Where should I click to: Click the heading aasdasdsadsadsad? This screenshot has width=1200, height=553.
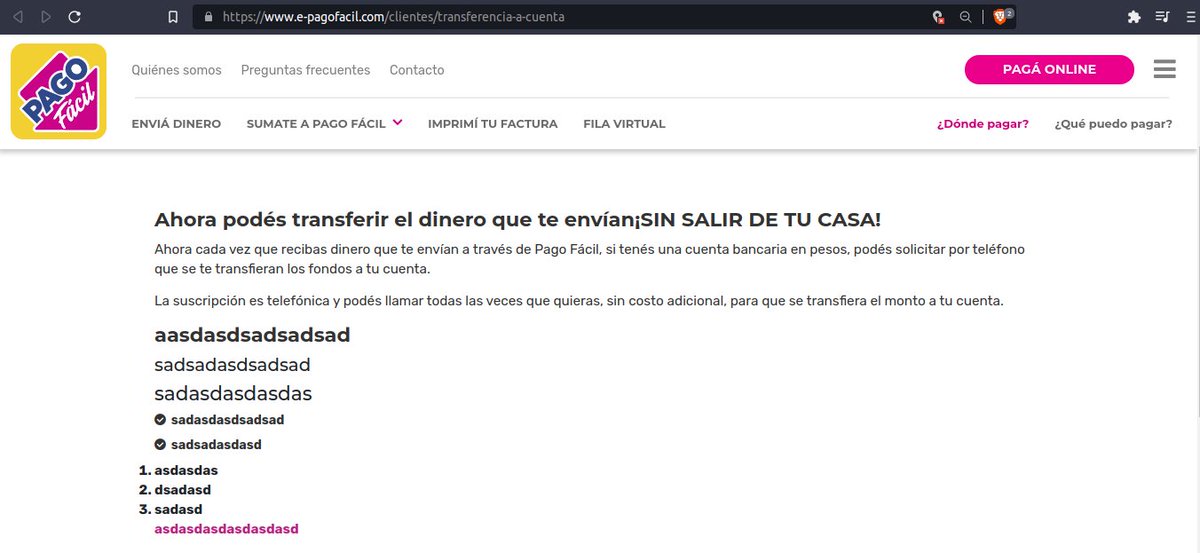coord(252,335)
